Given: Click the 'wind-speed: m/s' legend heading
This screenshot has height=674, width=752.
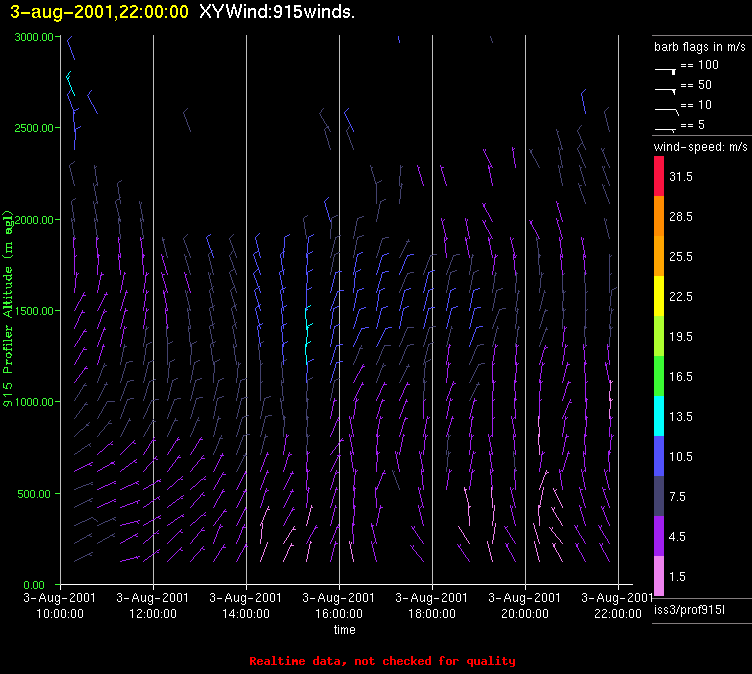Looking at the screenshot, I should (x=701, y=147).
